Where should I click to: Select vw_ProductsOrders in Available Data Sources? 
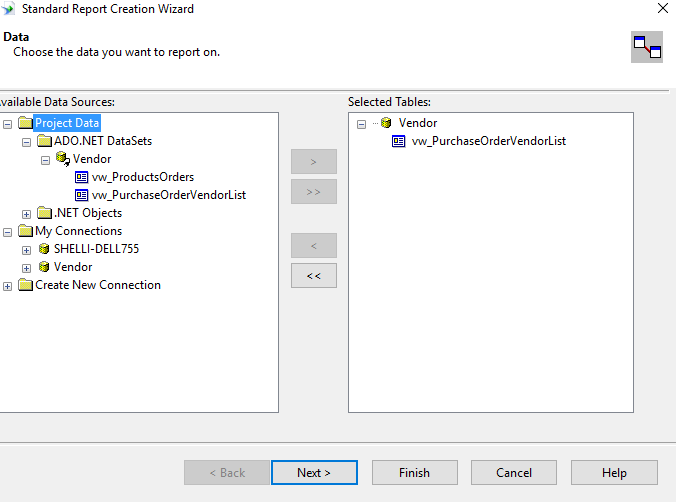[x=143, y=177]
